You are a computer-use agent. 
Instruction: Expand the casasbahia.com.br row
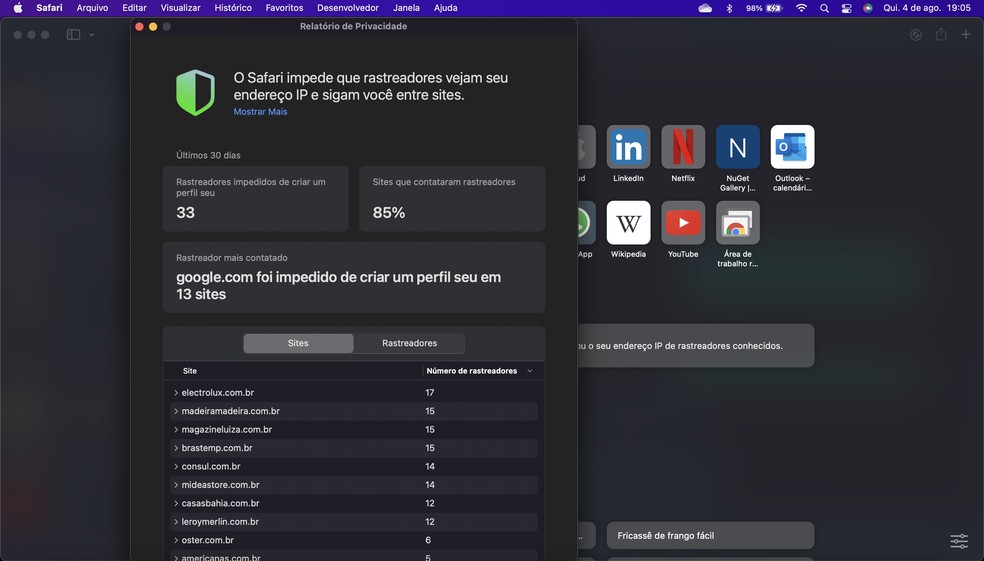point(176,503)
